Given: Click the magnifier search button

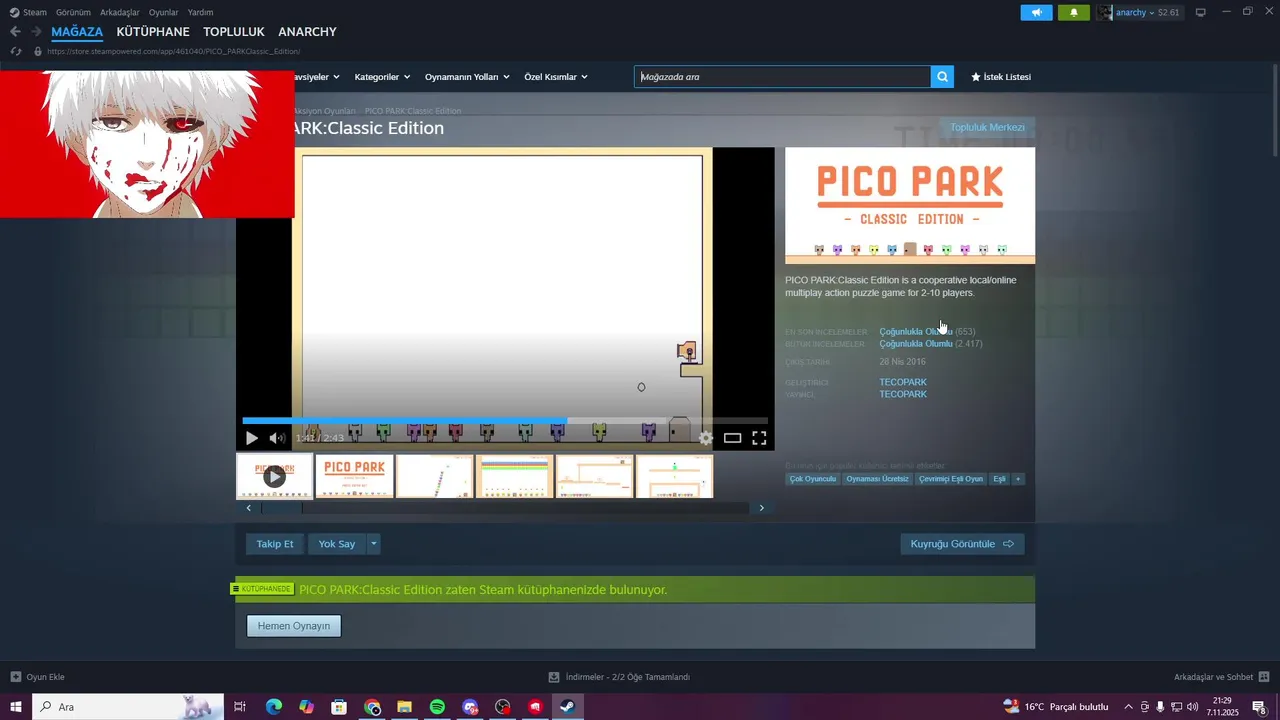Looking at the screenshot, I should point(942,77).
